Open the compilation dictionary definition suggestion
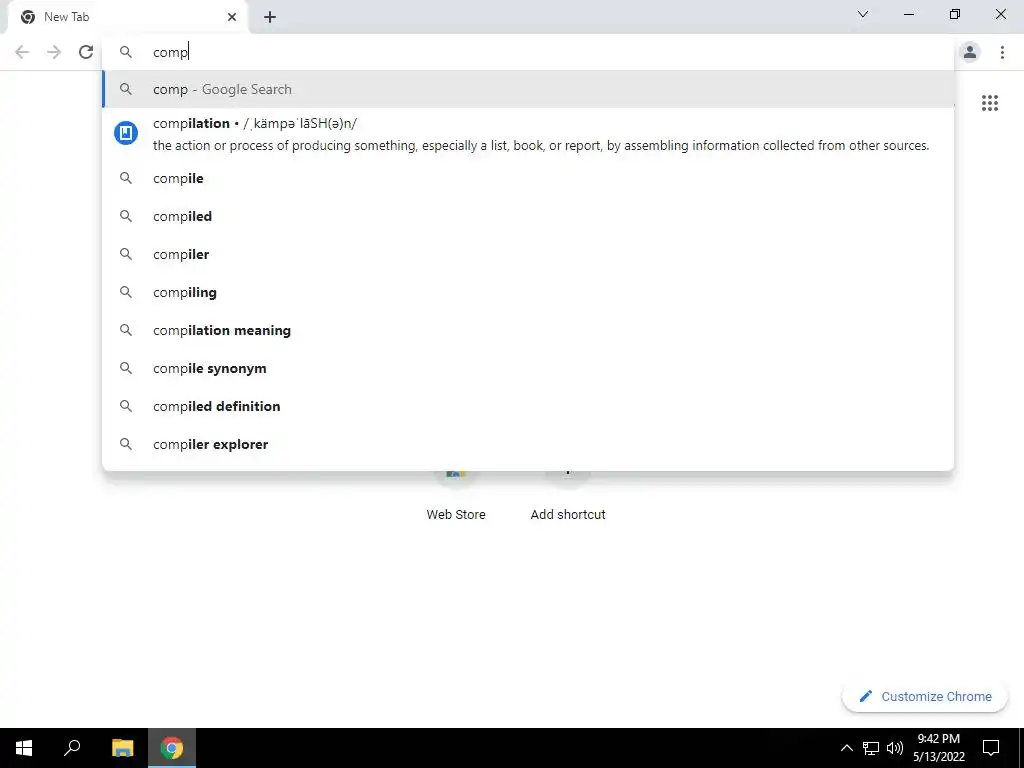Viewport: 1024px width, 768px height. (528, 134)
